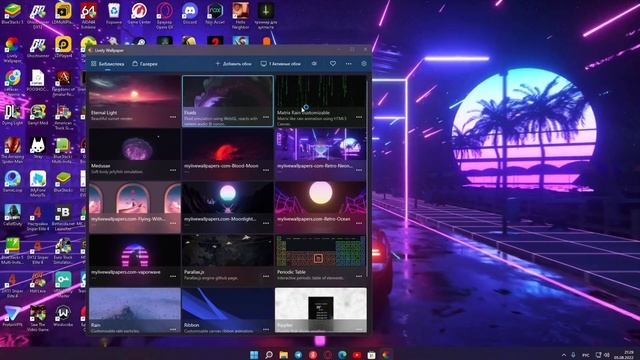Viewport: 640px width, 360px height.
Task: Click the Windows Start button on the taskbar
Action: coord(254,355)
